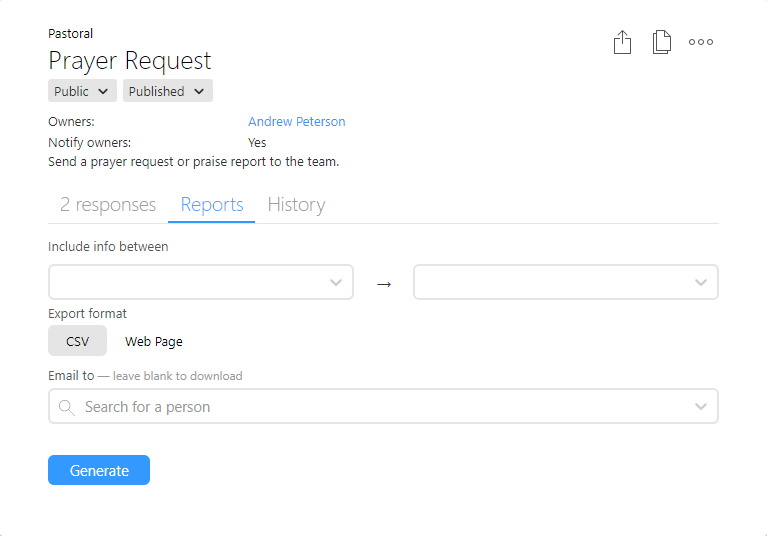This screenshot has width=767, height=536.
Task: Select CSV export format
Action: tap(77, 341)
